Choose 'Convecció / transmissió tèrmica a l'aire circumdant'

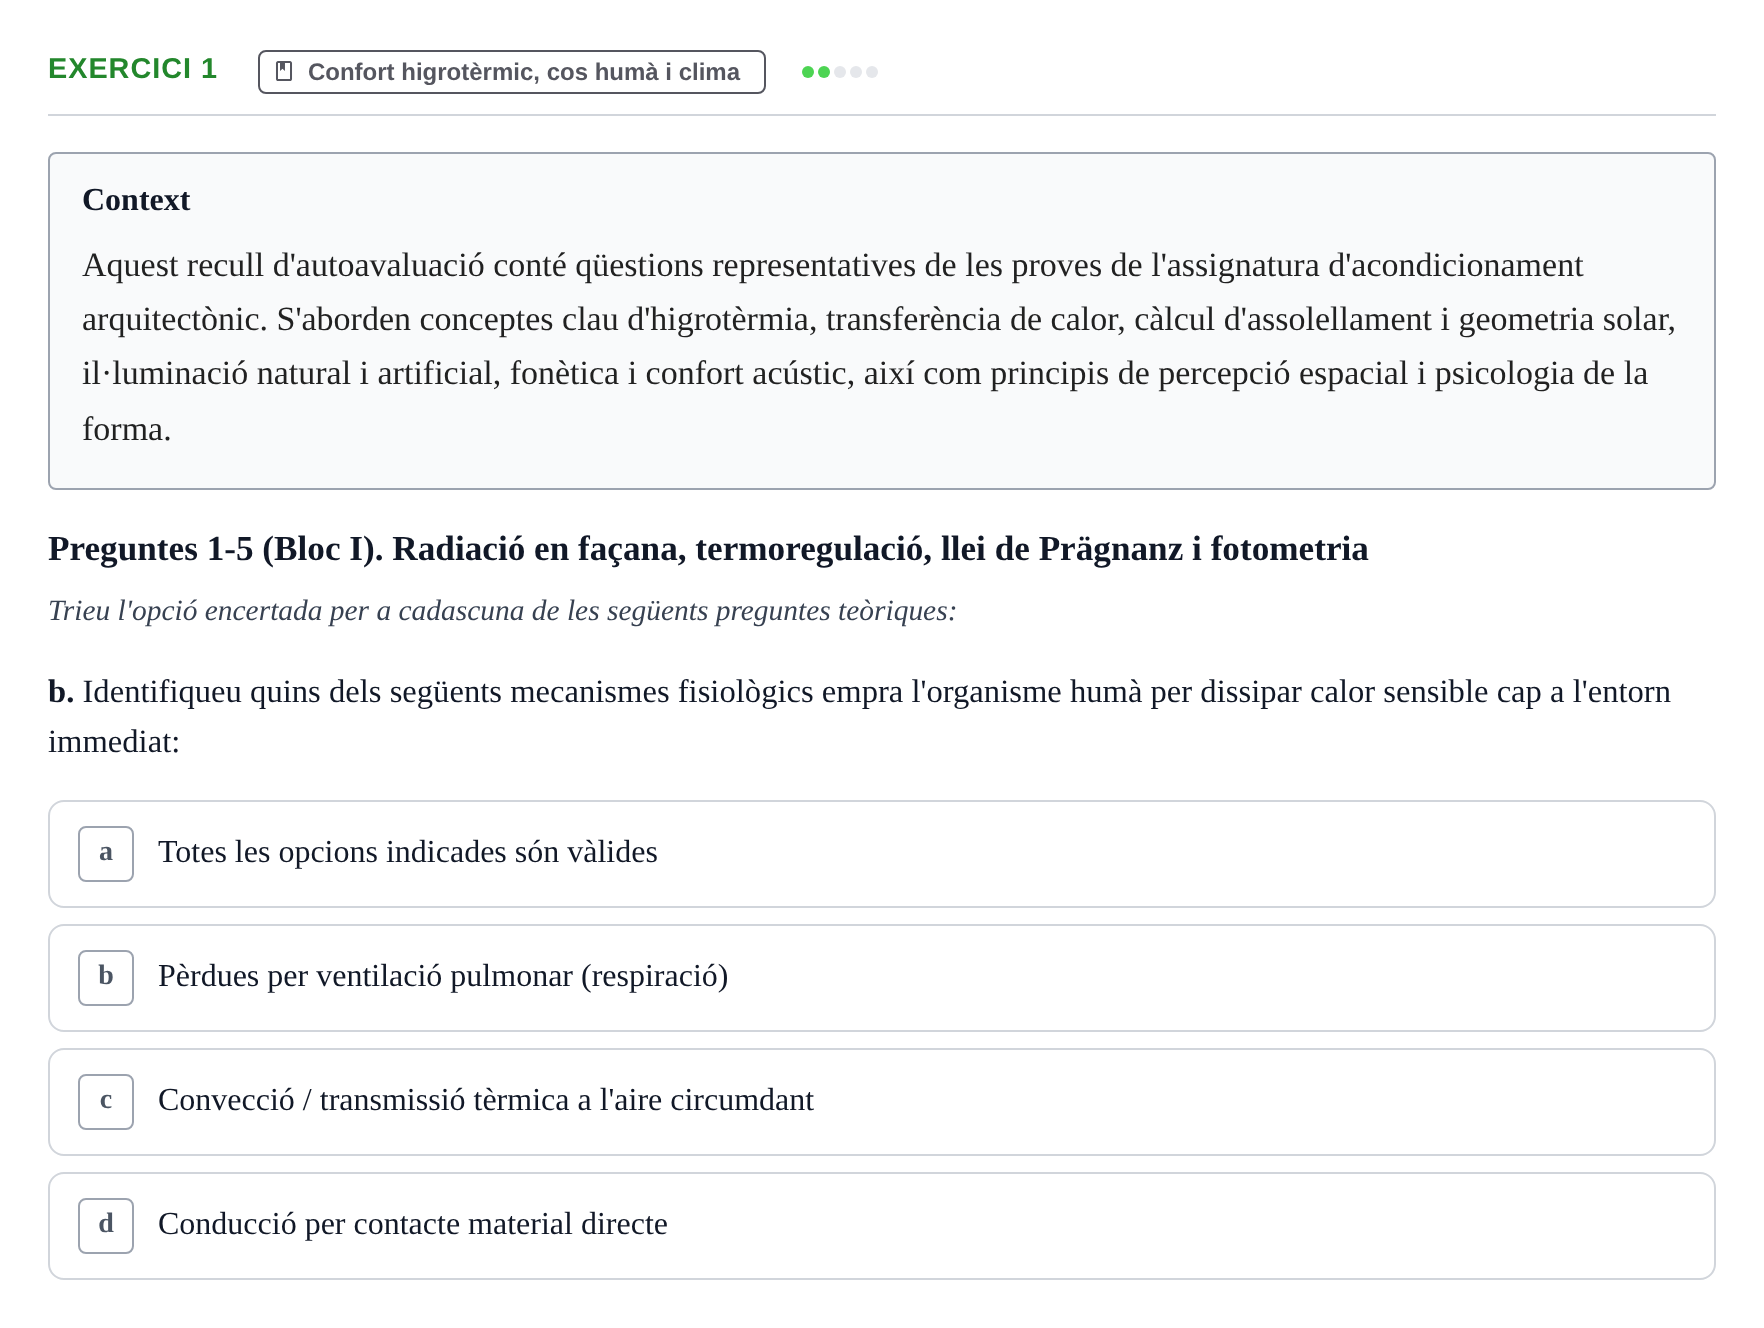[x=882, y=1102]
